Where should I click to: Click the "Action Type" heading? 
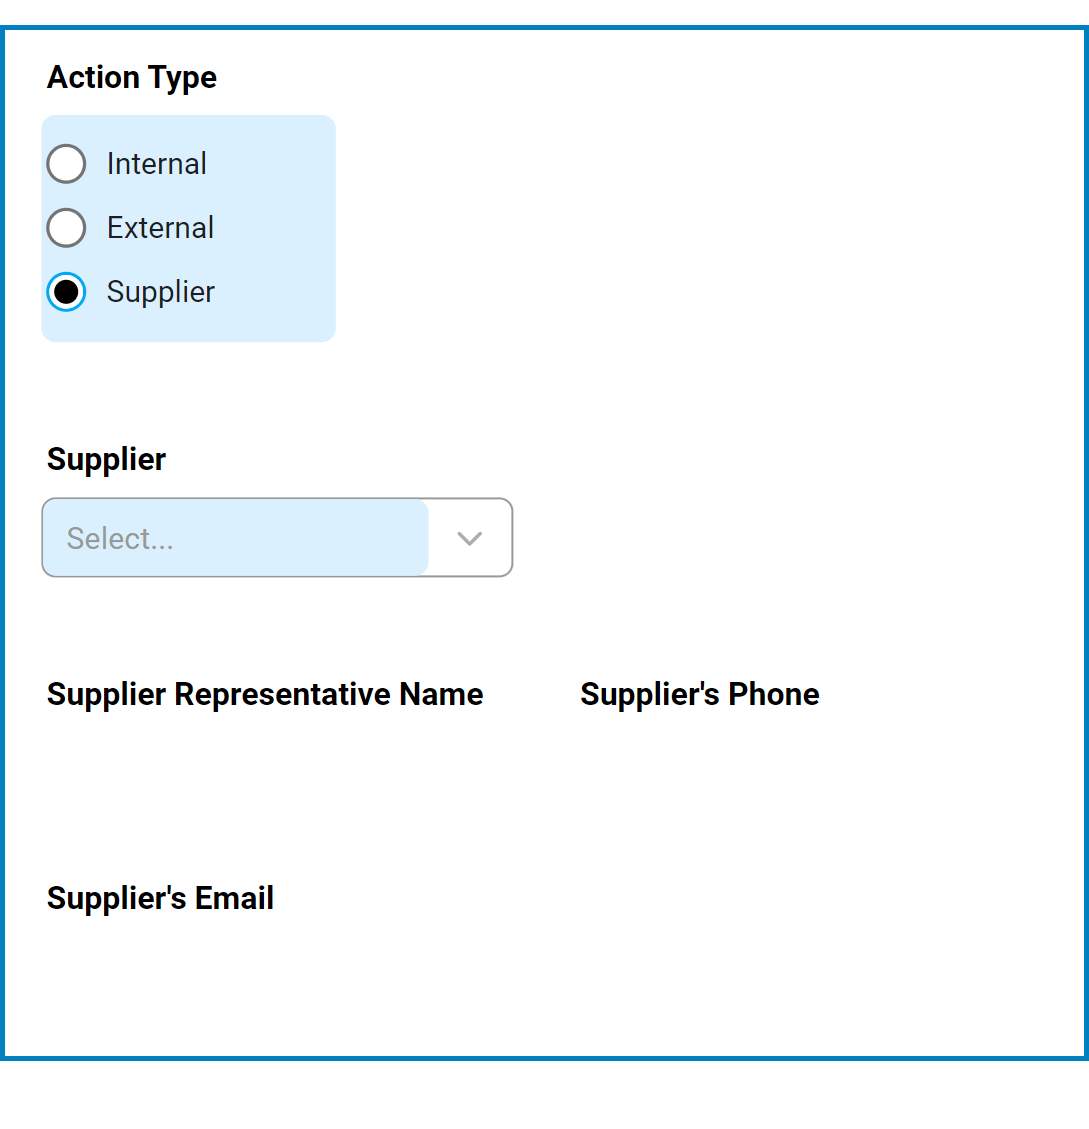[132, 77]
